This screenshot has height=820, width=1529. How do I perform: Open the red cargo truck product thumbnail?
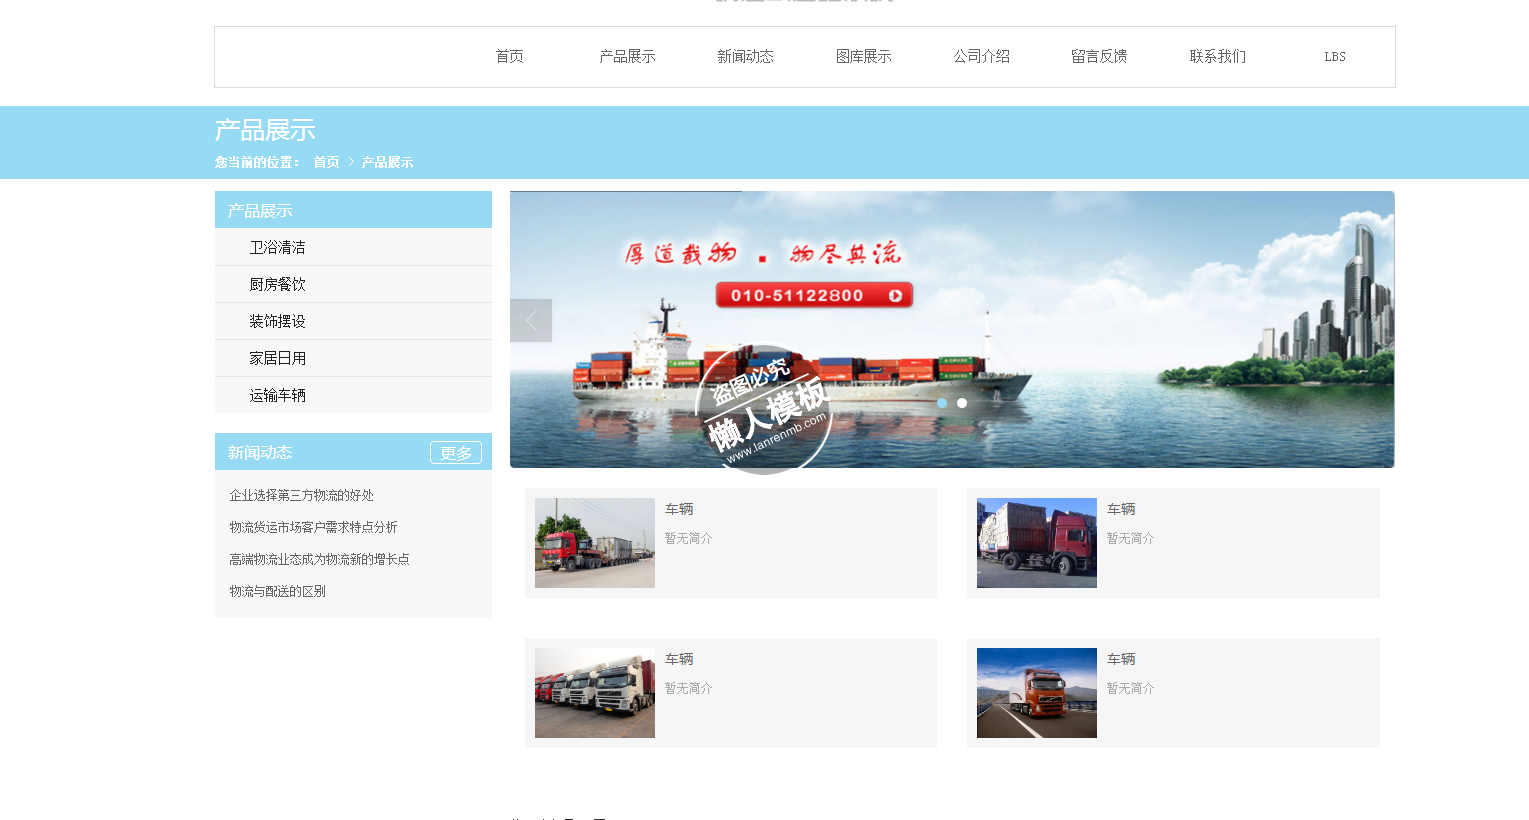click(1037, 543)
